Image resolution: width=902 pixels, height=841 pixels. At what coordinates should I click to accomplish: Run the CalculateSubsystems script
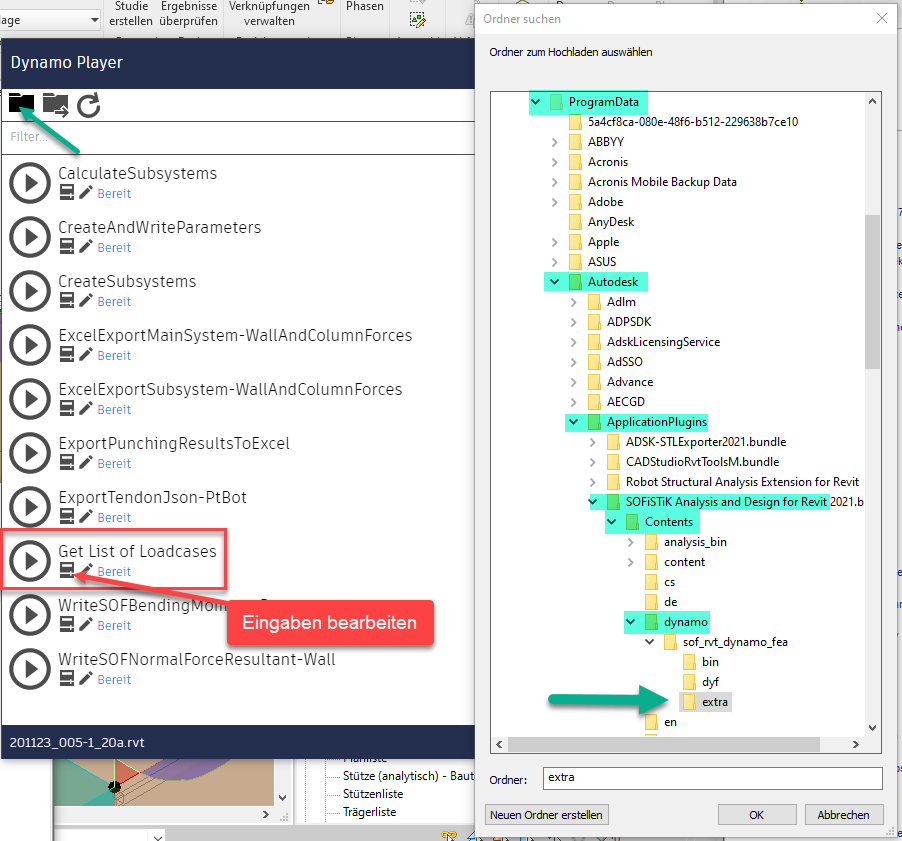click(x=31, y=183)
